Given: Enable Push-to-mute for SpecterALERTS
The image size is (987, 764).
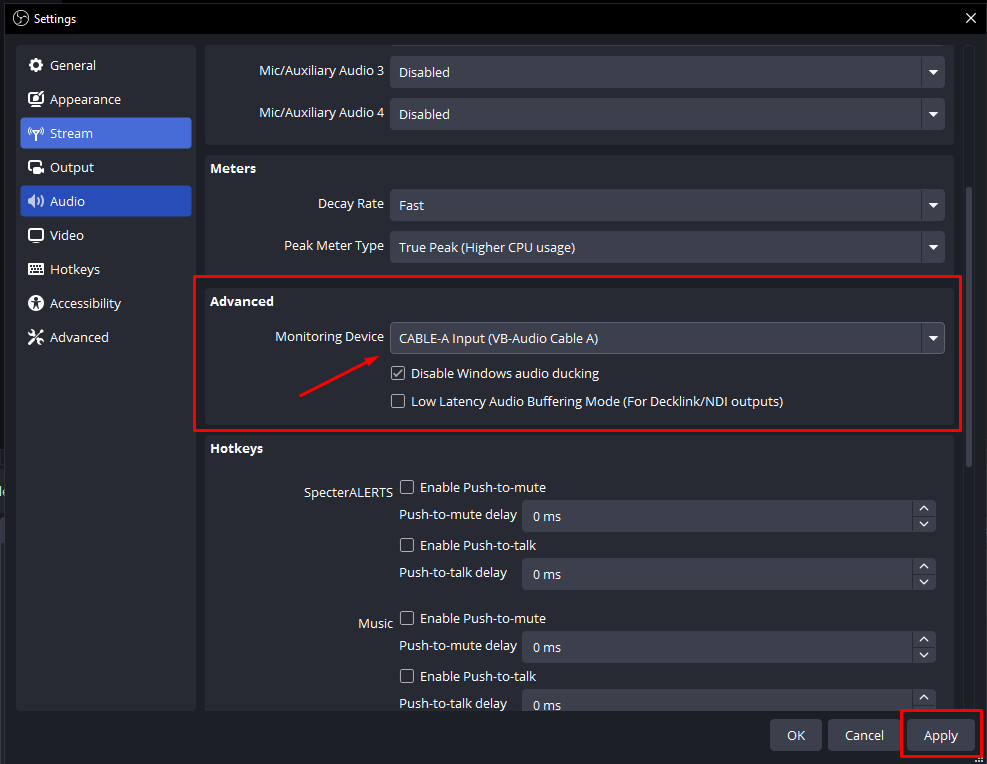Looking at the screenshot, I should (x=407, y=488).
